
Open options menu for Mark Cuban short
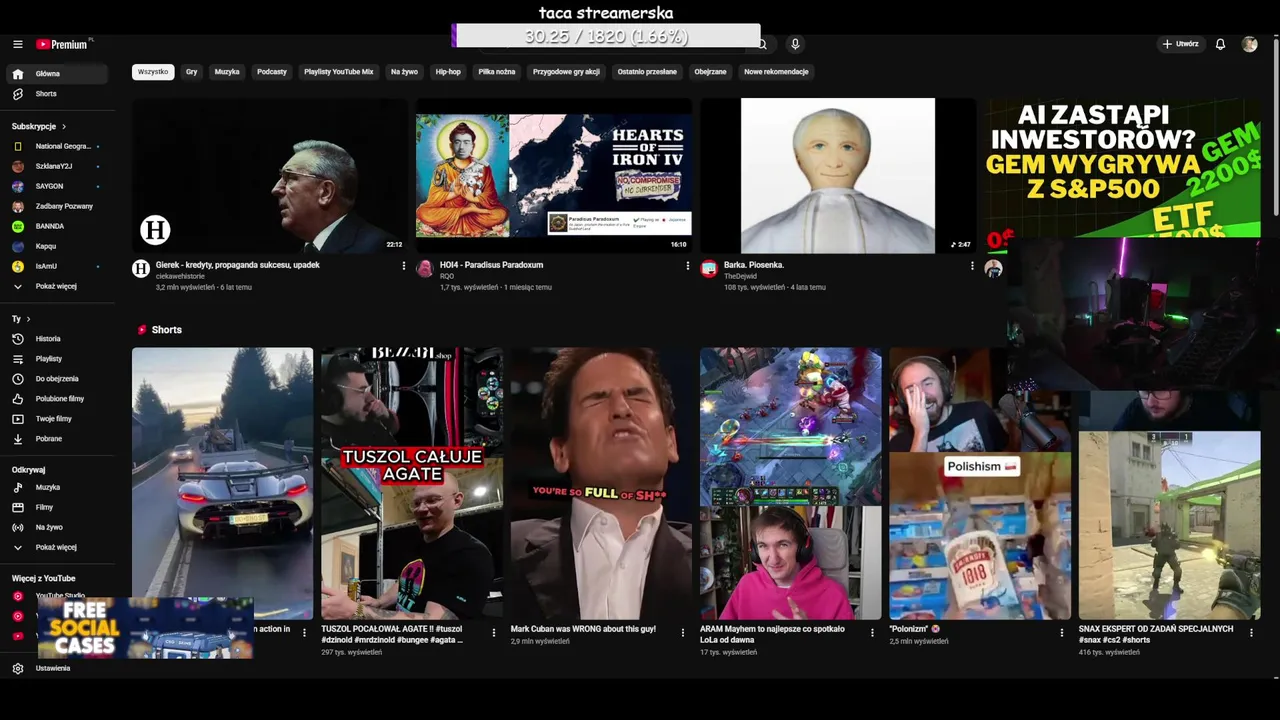point(683,632)
